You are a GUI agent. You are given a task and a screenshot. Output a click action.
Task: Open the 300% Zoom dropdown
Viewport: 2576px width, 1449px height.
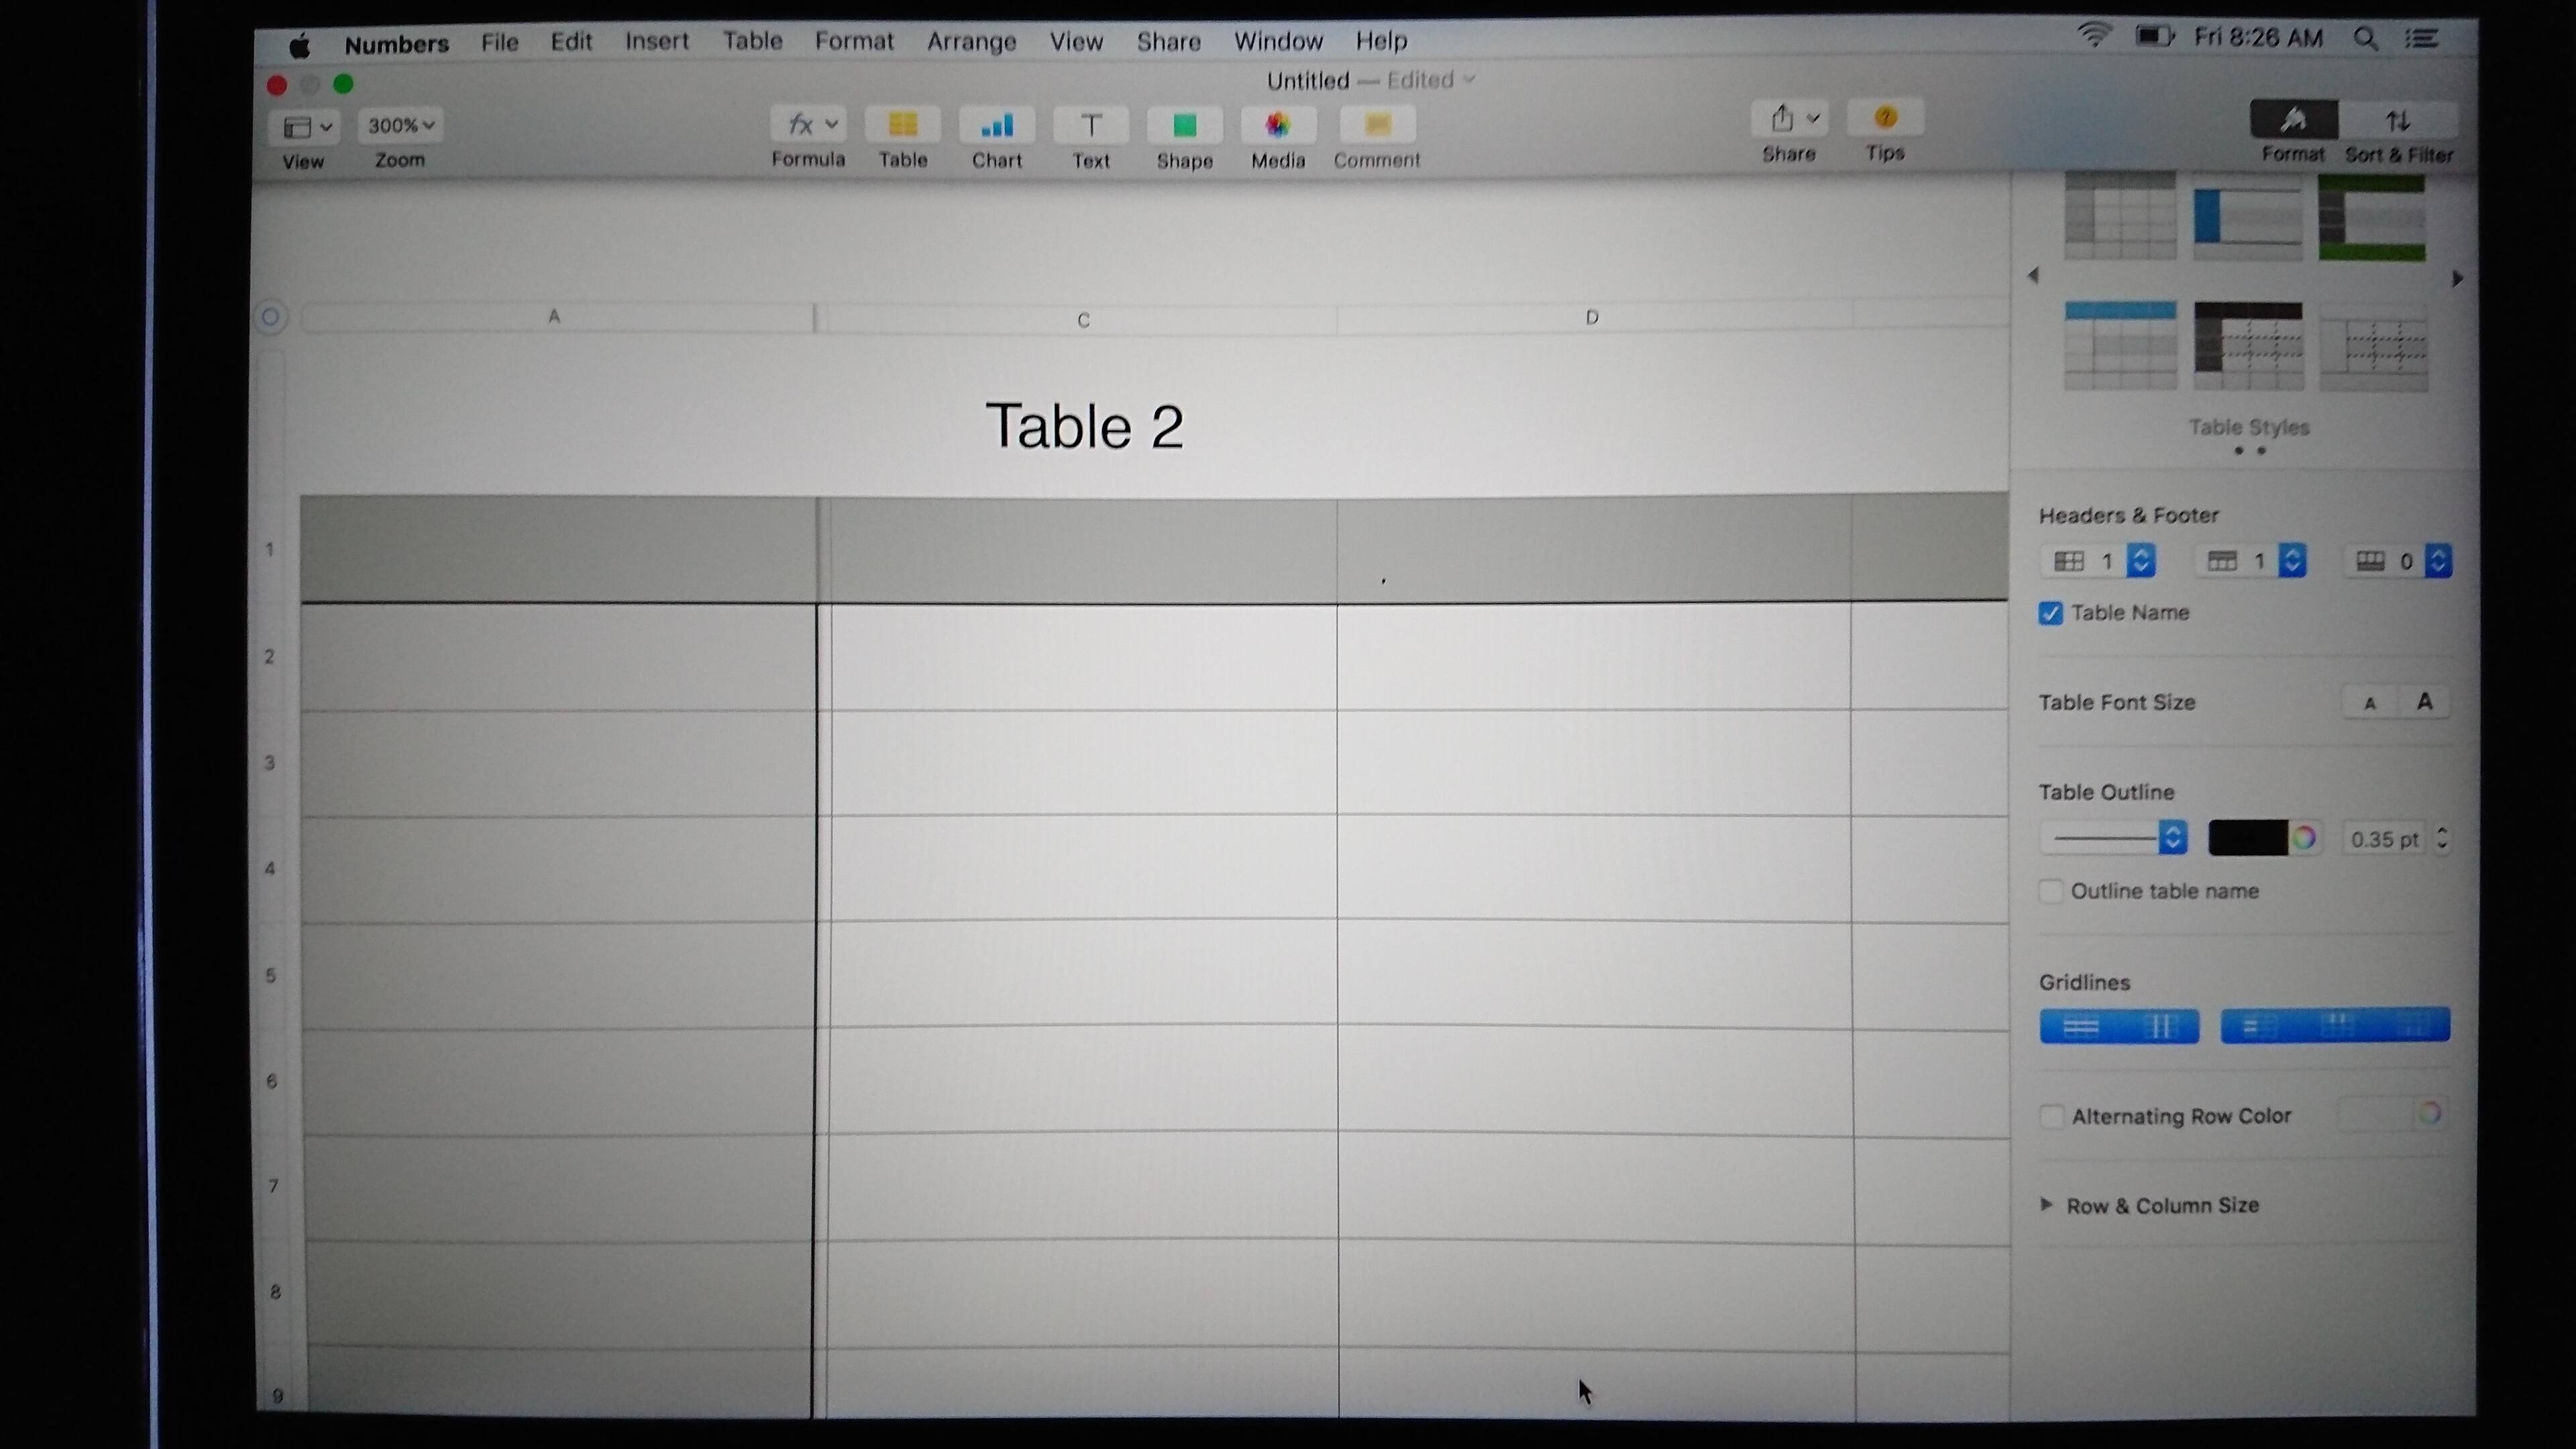(x=400, y=126)
